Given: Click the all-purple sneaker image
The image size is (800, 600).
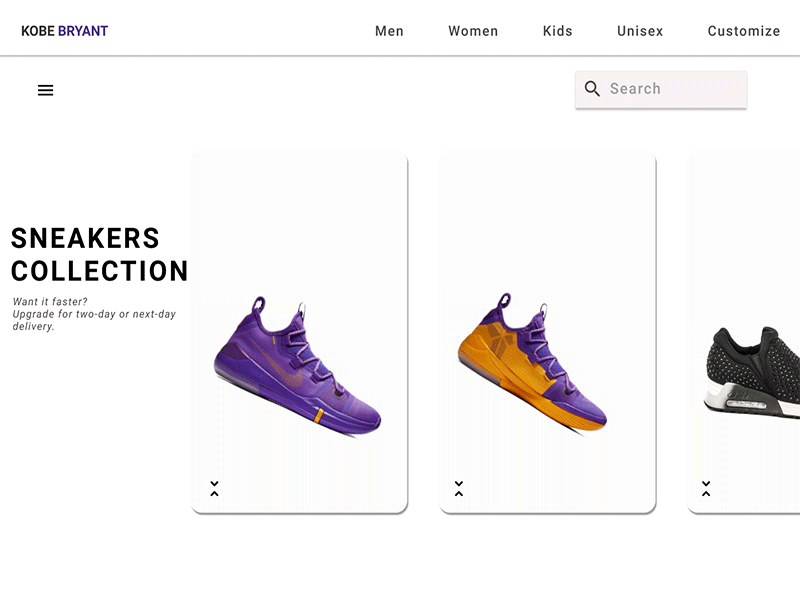Looking at the screenshot, I should click(x=298, y=368).
